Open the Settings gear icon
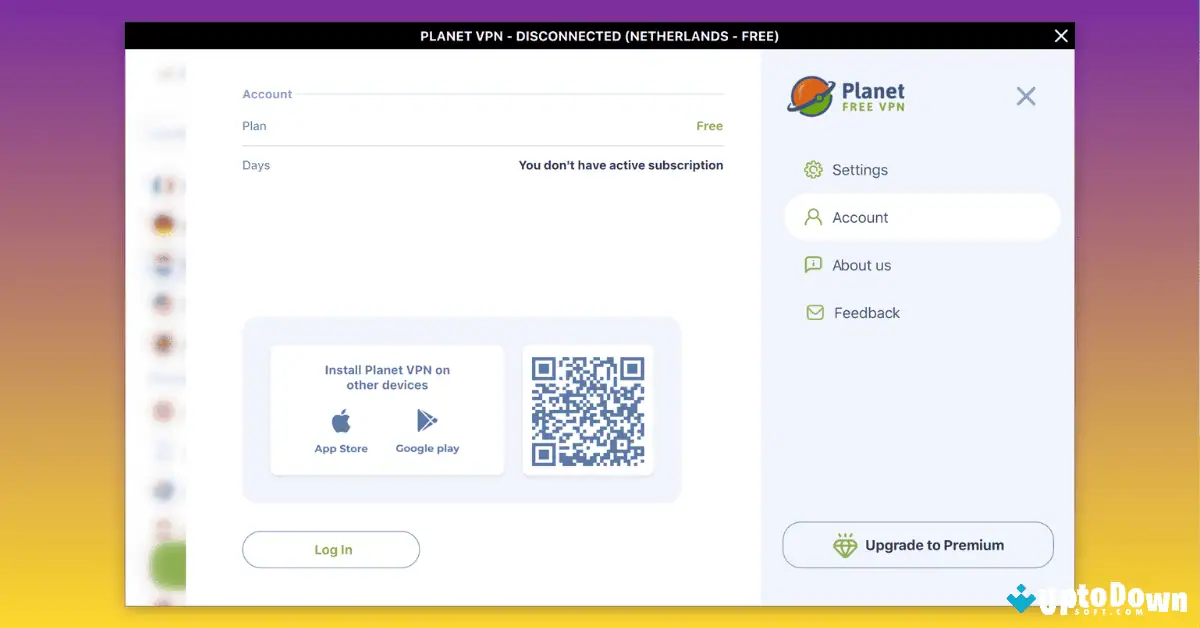1200x628 pixels. (x=813, y=169)
